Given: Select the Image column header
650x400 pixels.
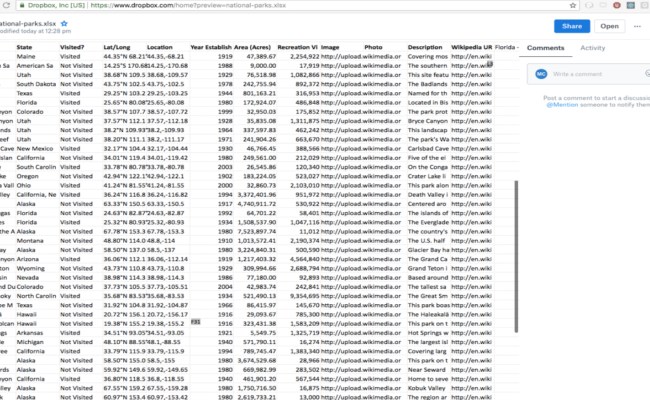Looking at the screenshot, I should click(330, 47).
